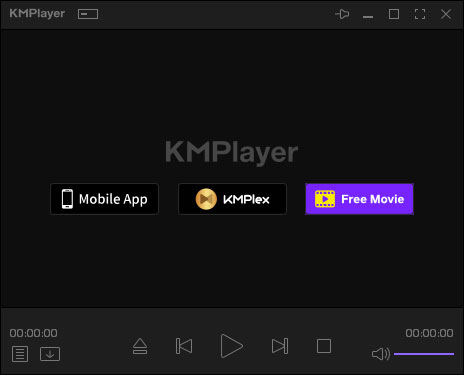
Task: Click the elapsed time 00:00:00 on the left
Action: point(33,333)
